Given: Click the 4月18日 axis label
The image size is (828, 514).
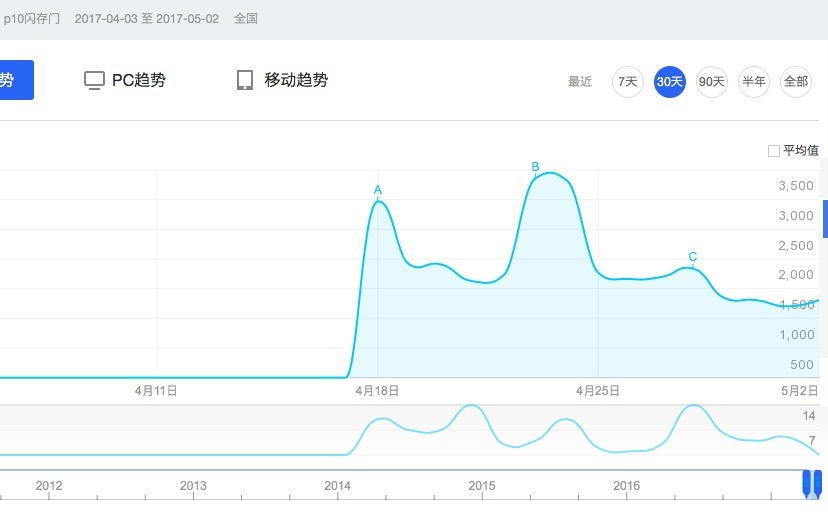Looking at the screenshot, I should 377,391.
